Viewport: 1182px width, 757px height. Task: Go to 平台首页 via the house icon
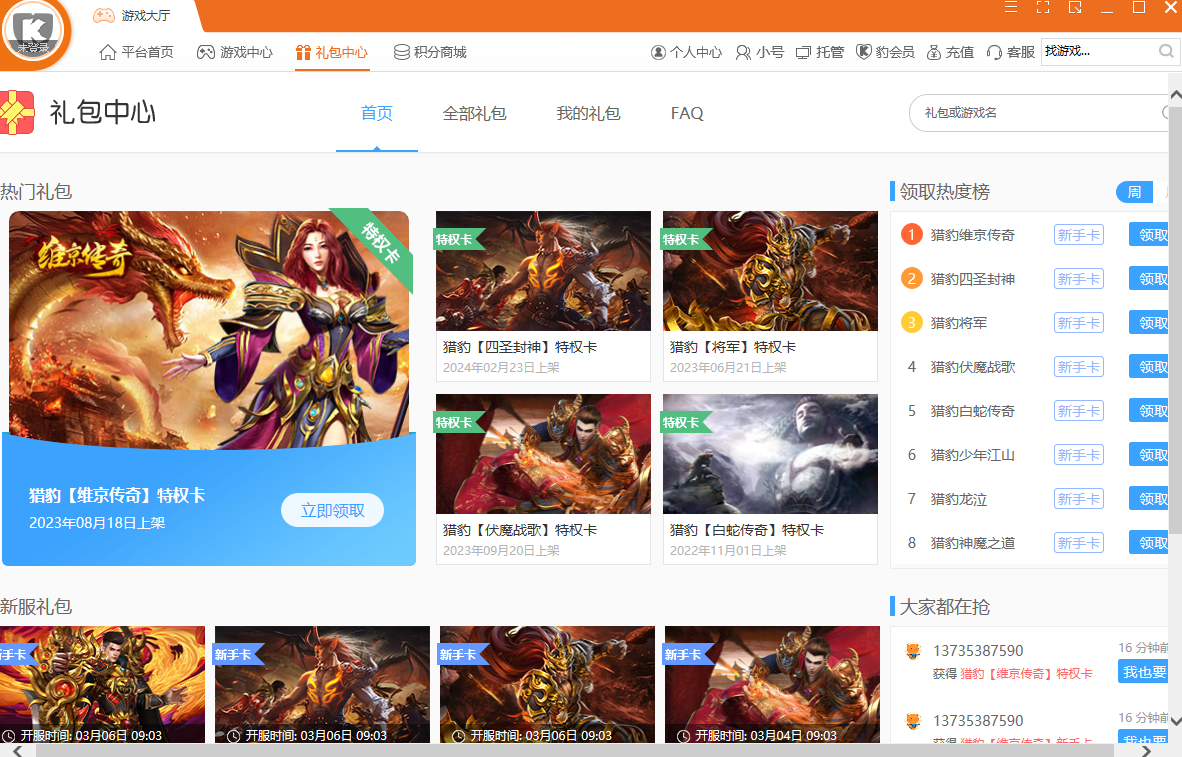point(108,52)
